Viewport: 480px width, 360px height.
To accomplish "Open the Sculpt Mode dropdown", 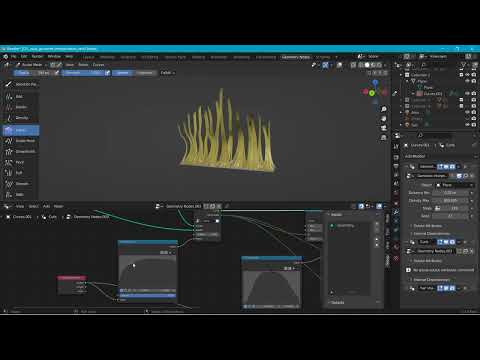I will click(x=32, y=65).
